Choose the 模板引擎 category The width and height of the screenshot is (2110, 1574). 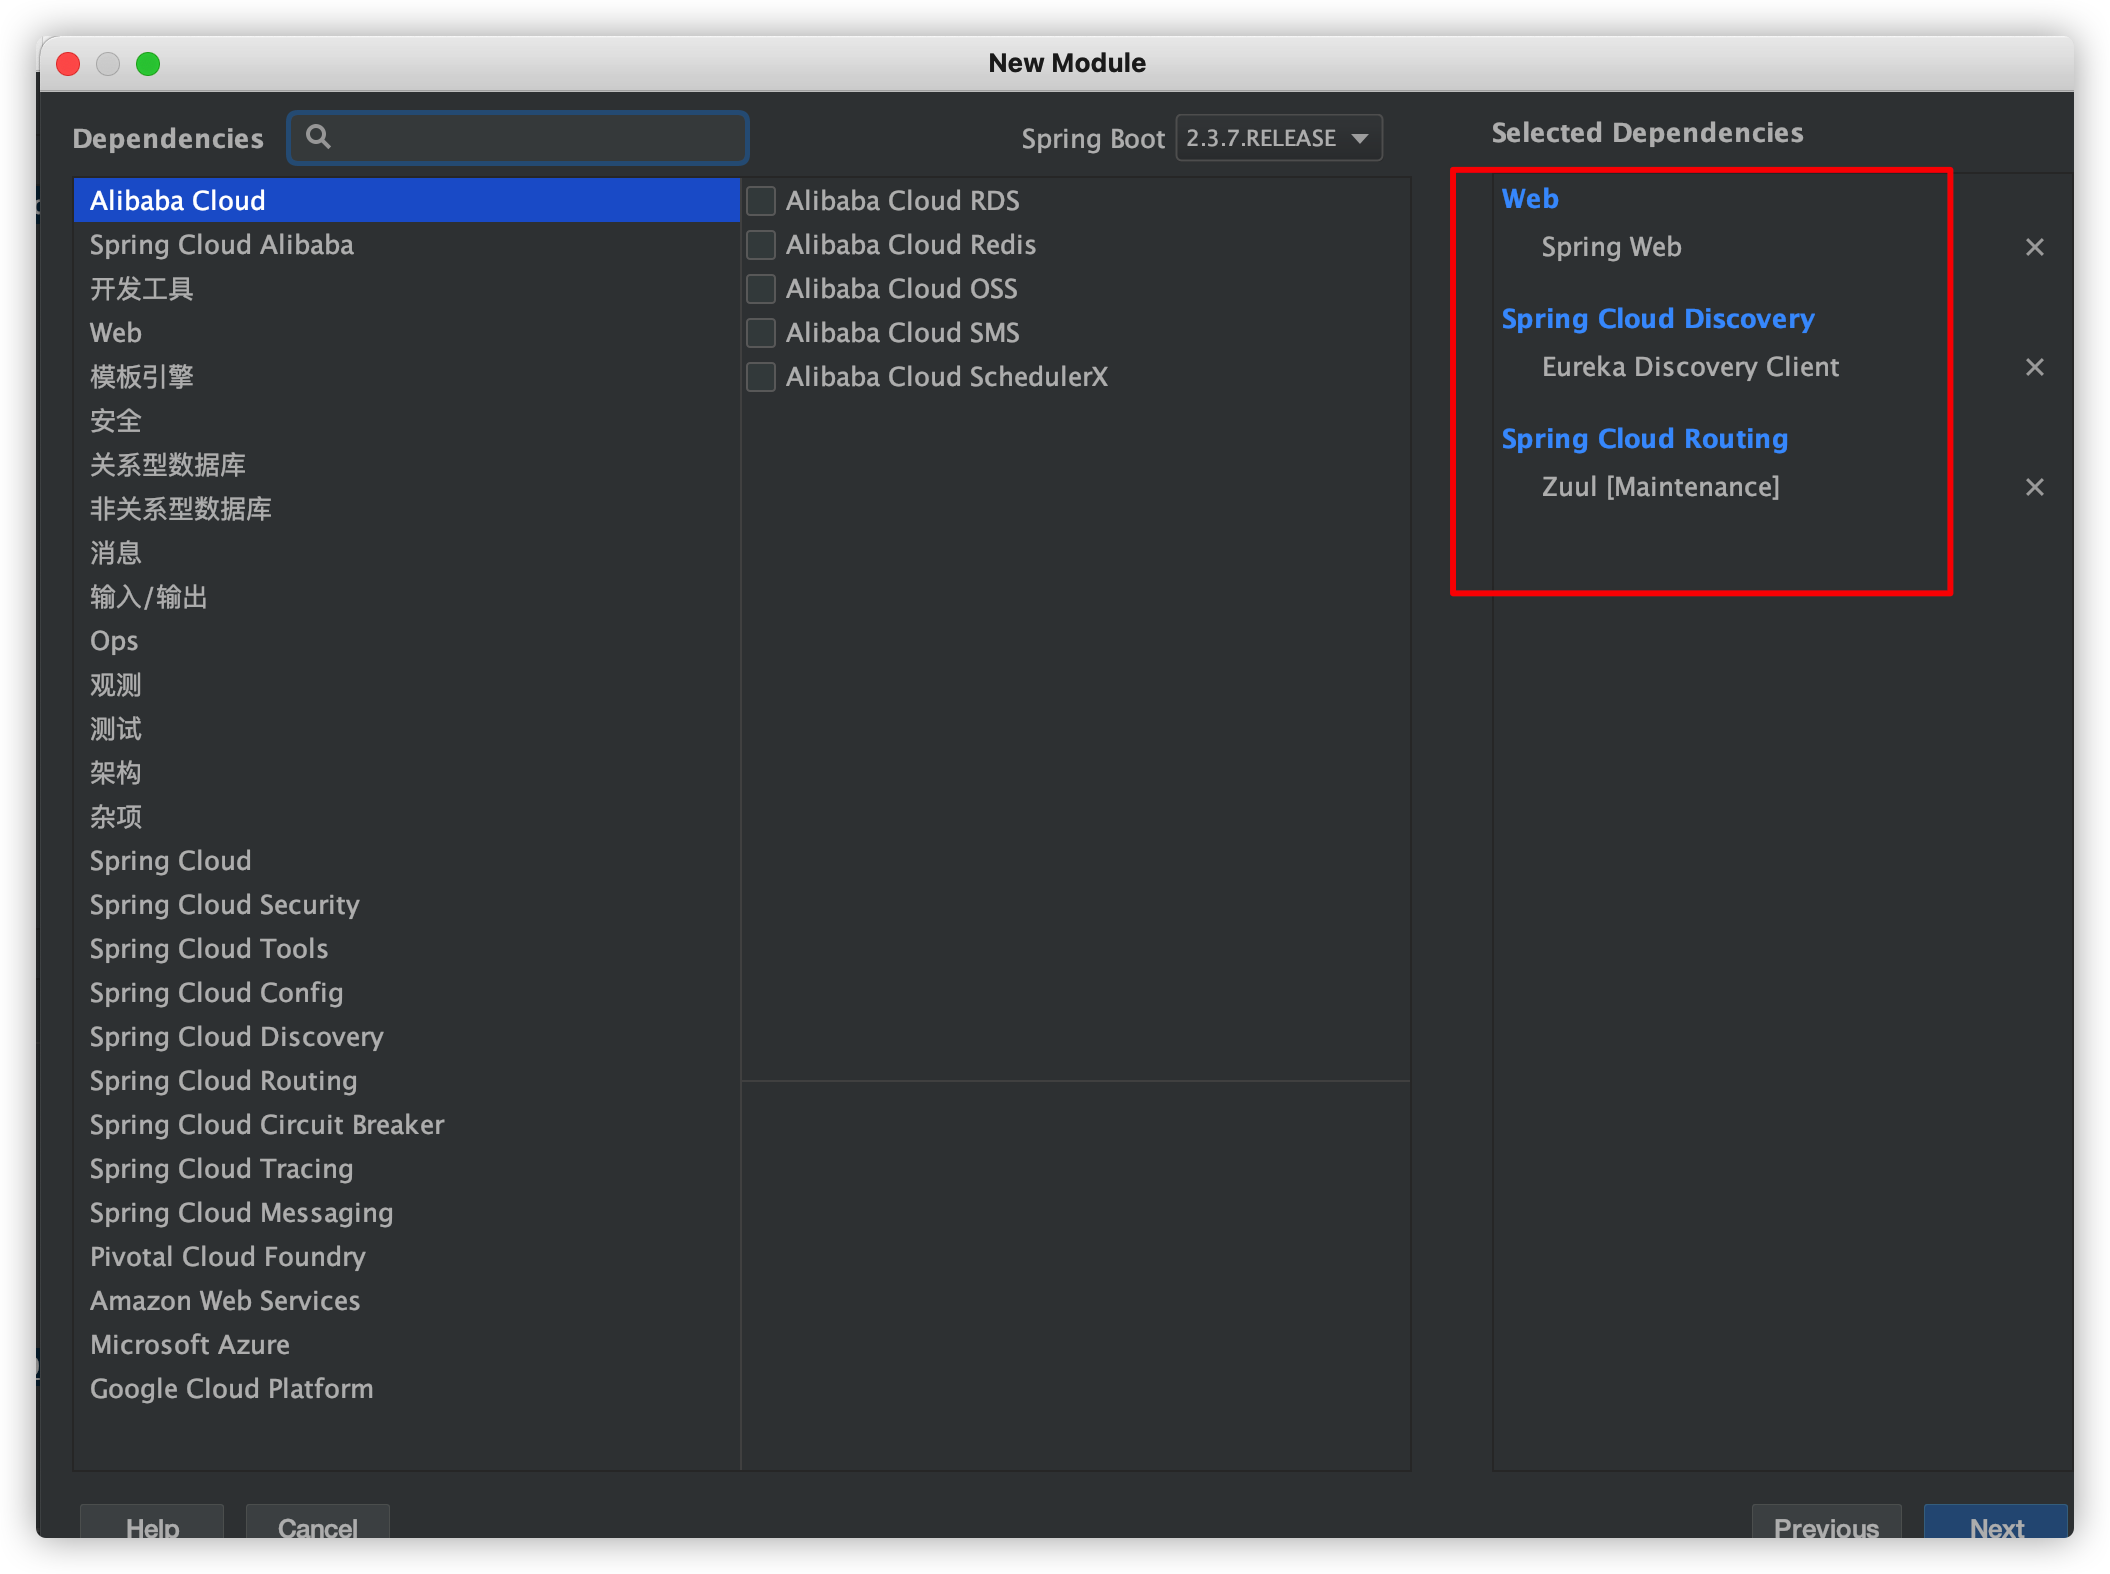point(406,377)
